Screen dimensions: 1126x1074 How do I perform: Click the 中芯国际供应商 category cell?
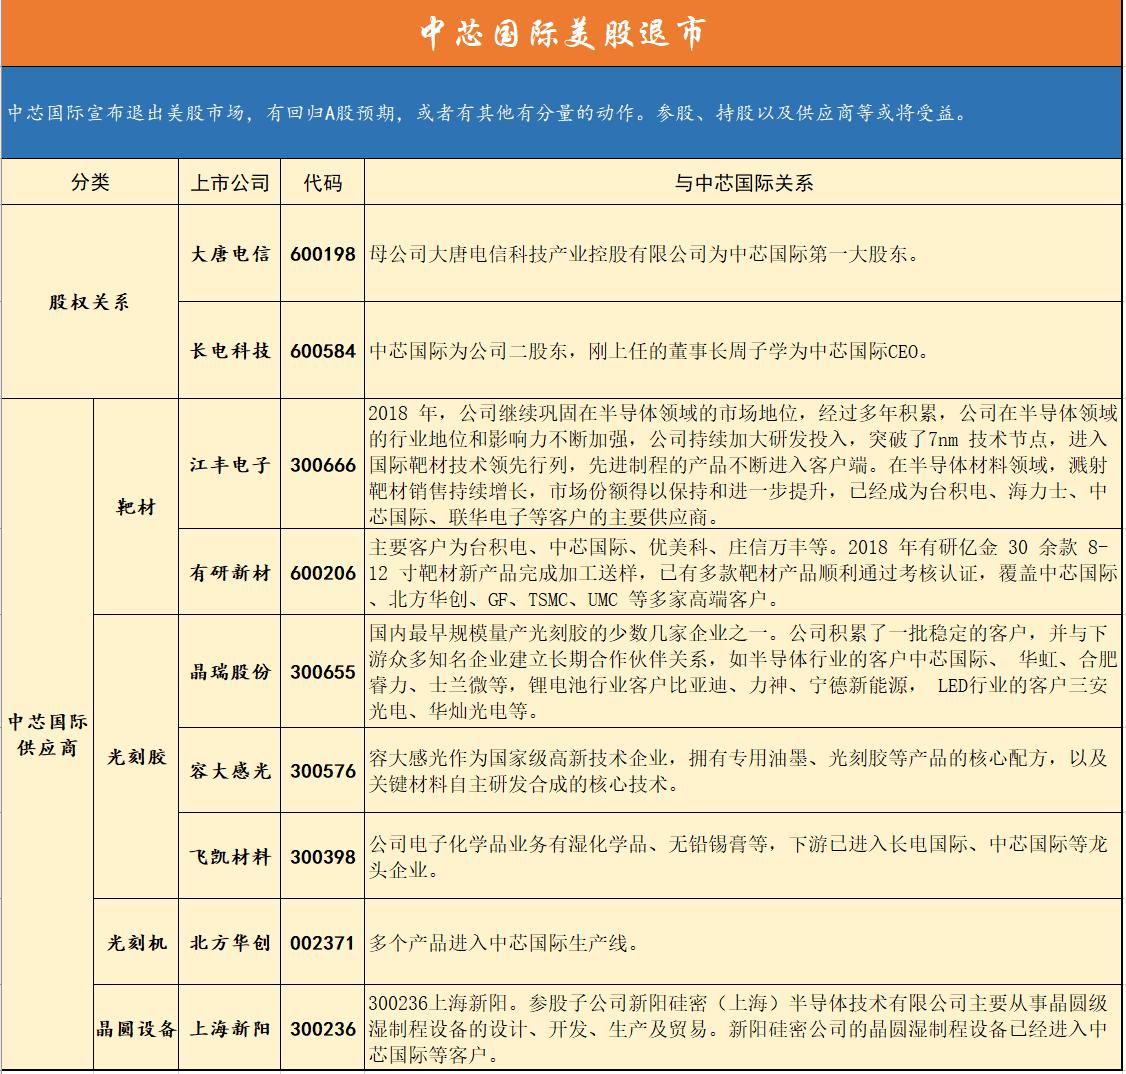point(47,734)
